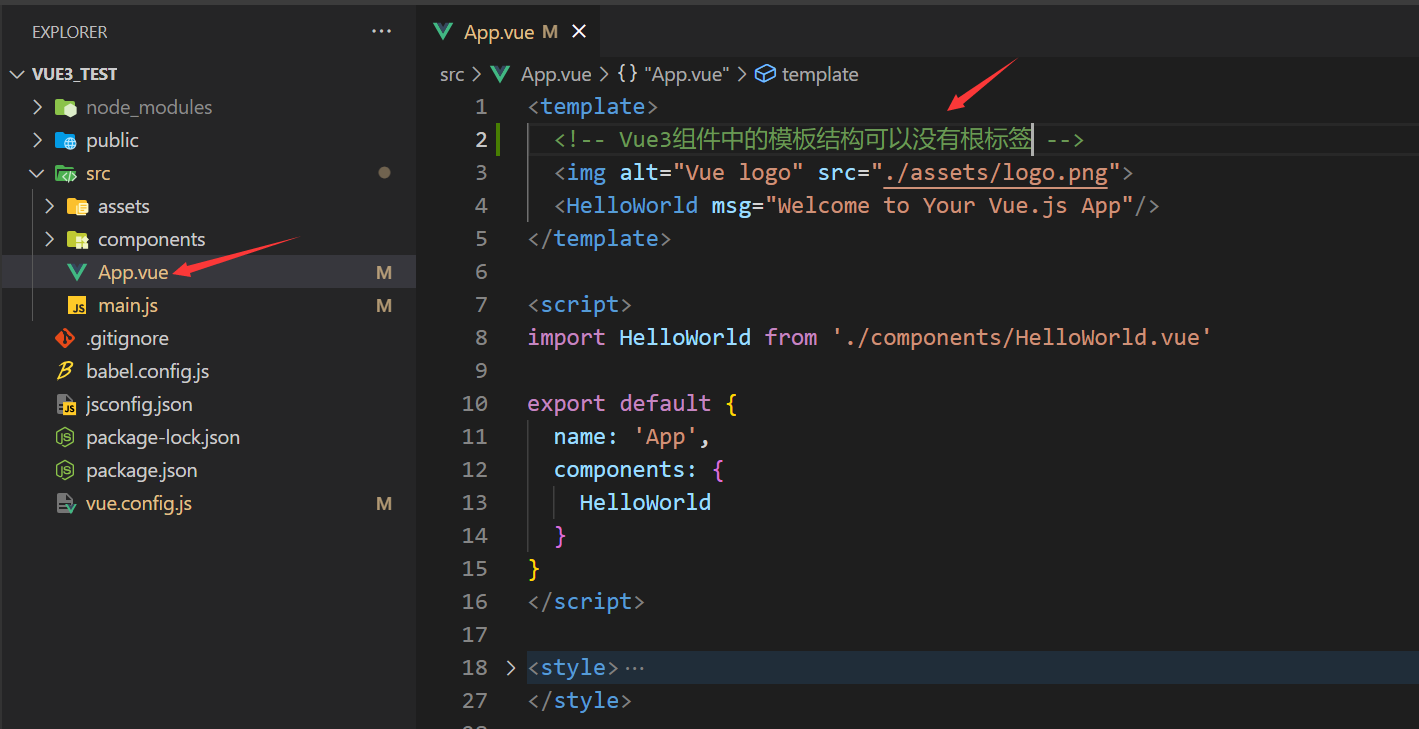Select the public folder label
Viewport: 1419px width, 729px height.
pos(112,140)
